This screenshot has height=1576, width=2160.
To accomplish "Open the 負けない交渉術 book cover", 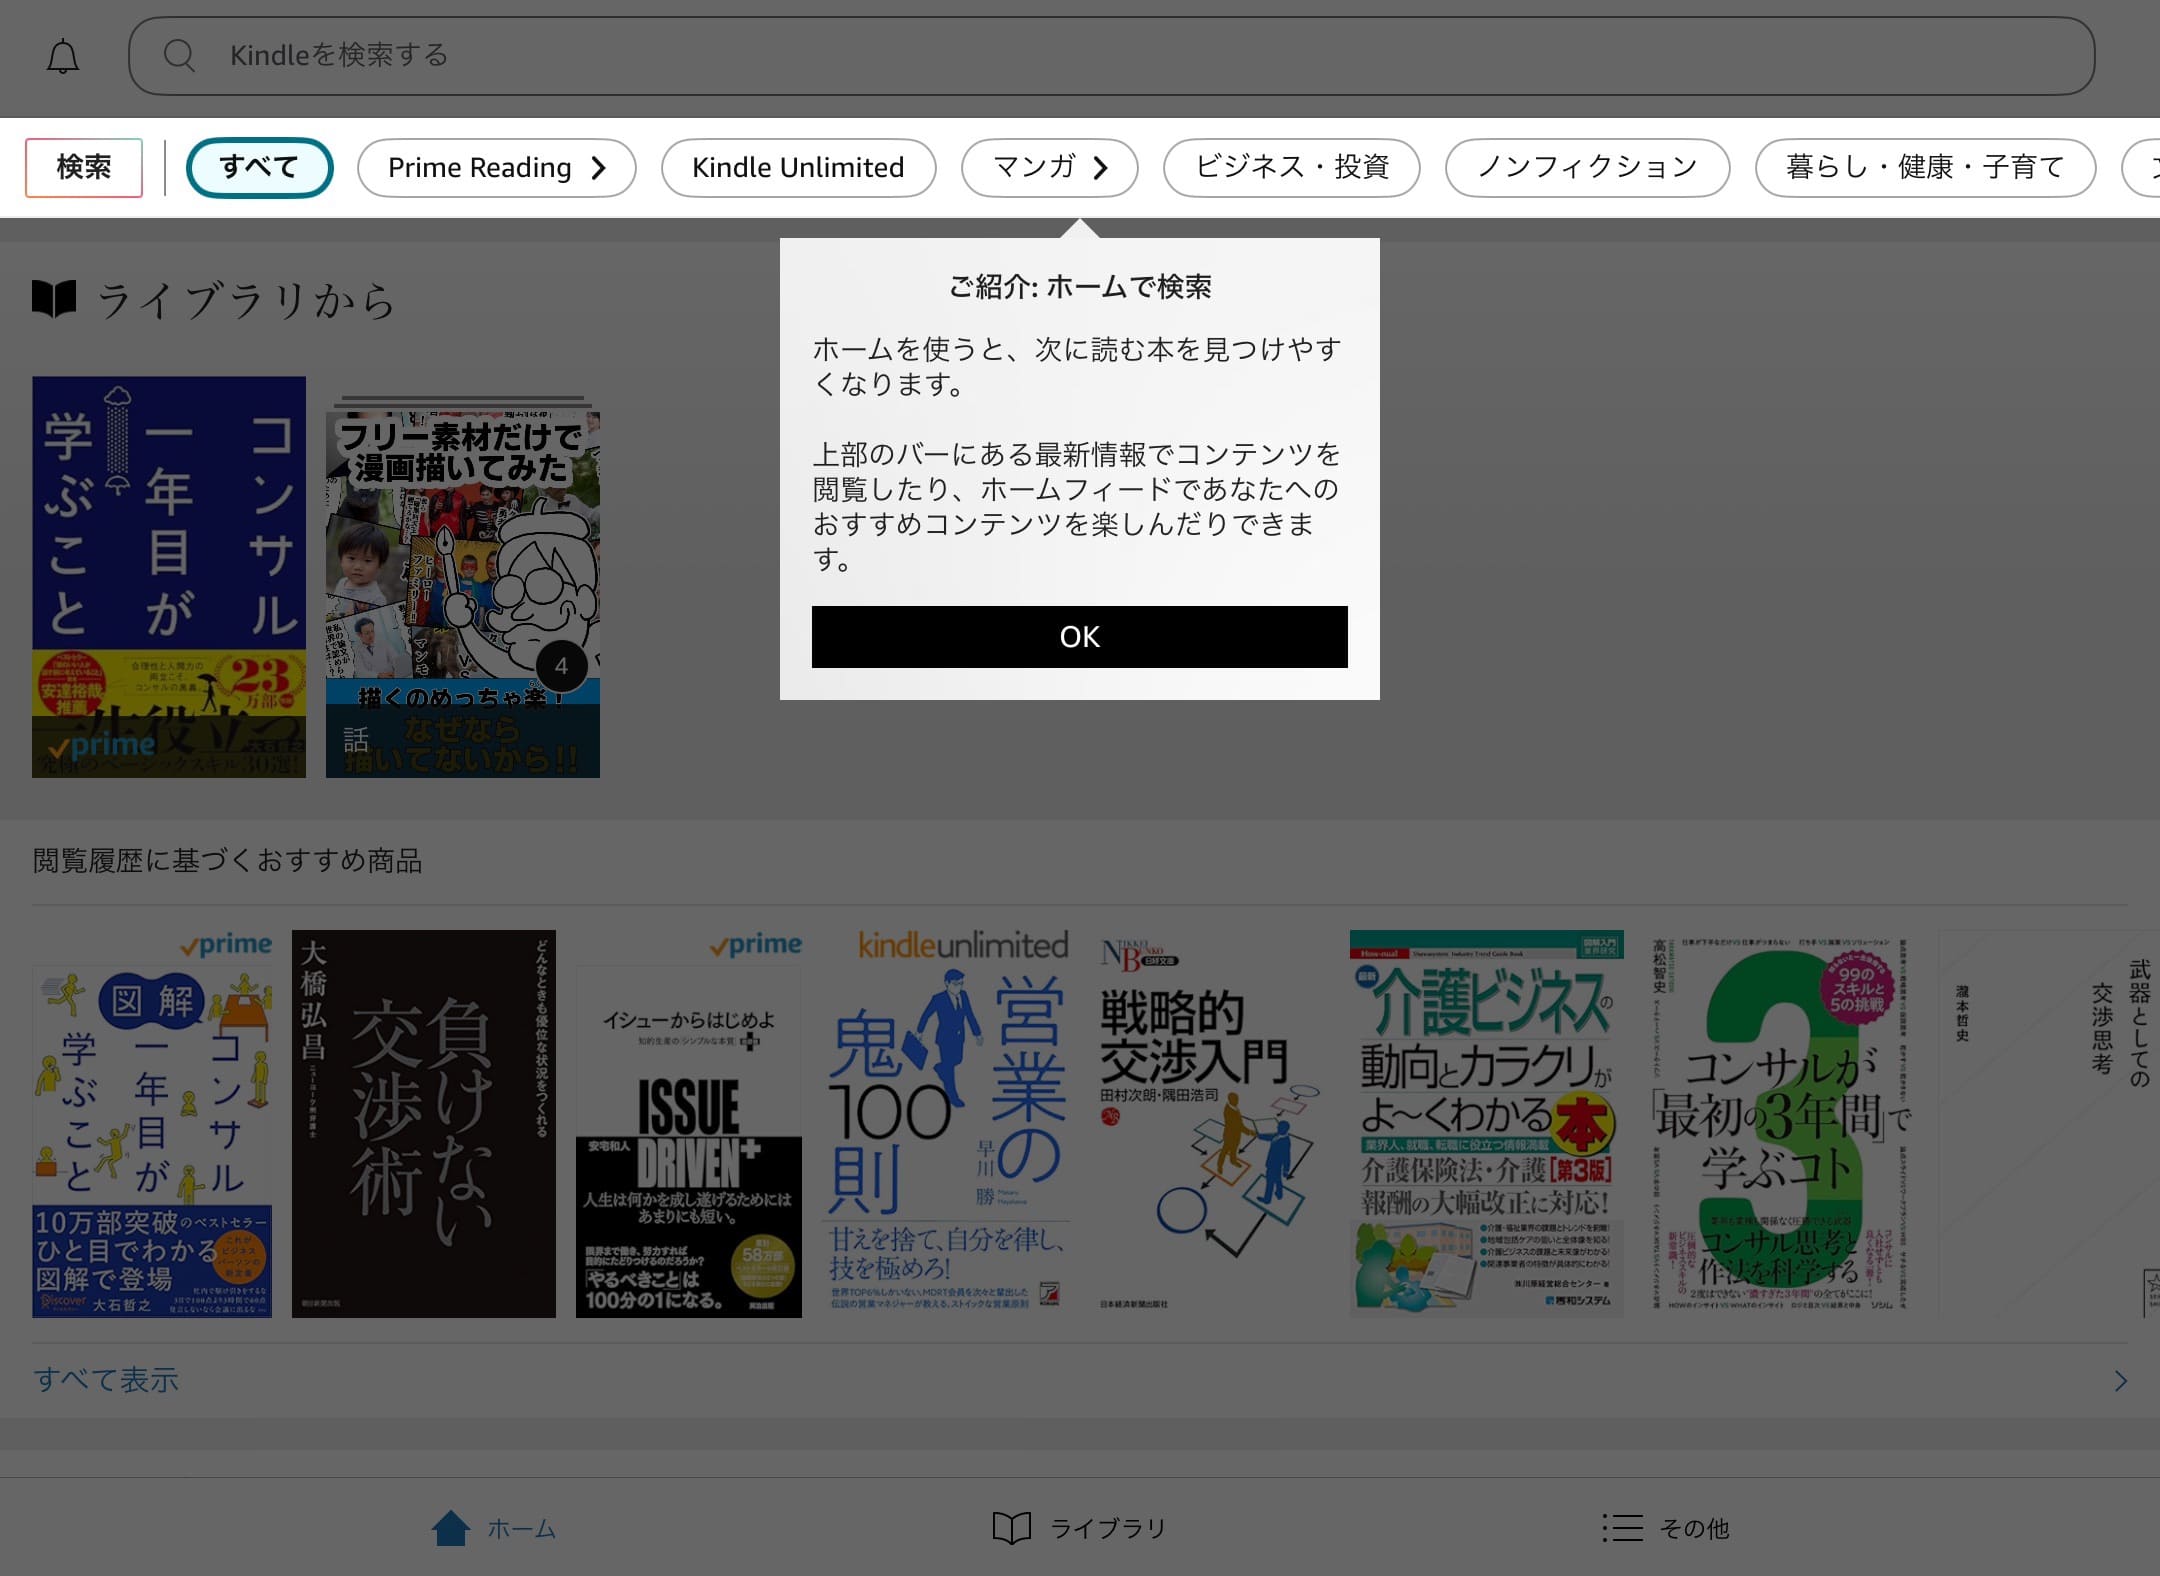I will pyautogui.click(x=424, y=1120).
